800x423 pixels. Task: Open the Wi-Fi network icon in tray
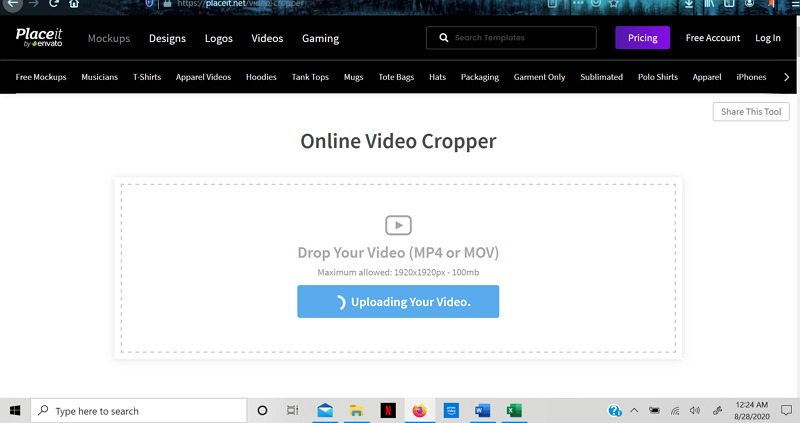click(x=675, y=411)
